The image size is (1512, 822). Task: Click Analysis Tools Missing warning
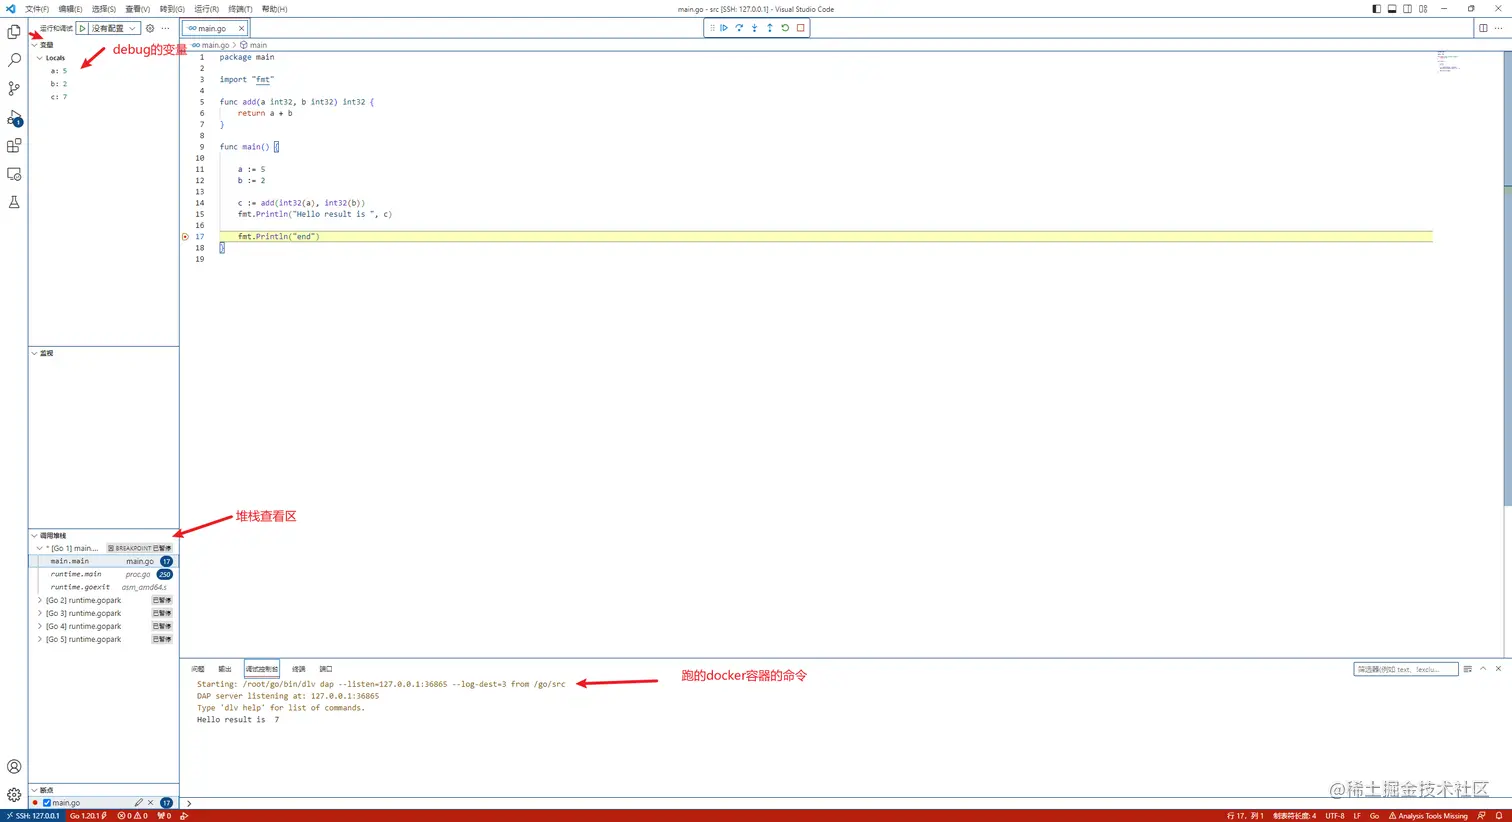point(1428,816)
